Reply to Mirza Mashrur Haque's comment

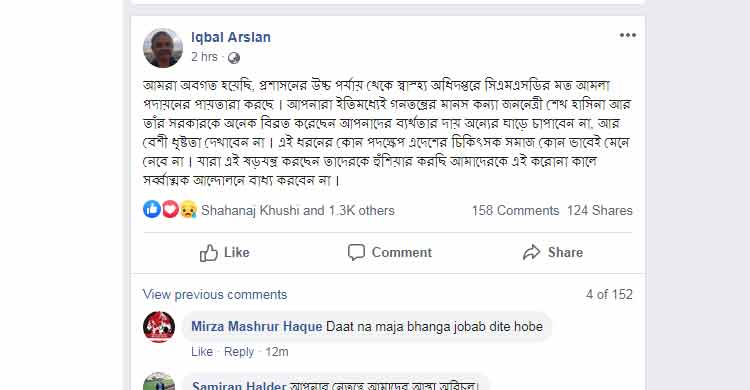pyautogui.click(x=239, y=352)
